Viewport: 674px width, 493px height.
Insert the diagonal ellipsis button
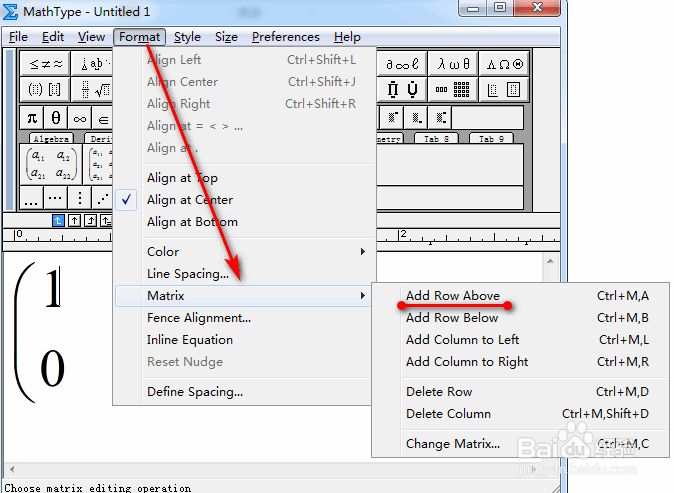[x=102, y=198]
